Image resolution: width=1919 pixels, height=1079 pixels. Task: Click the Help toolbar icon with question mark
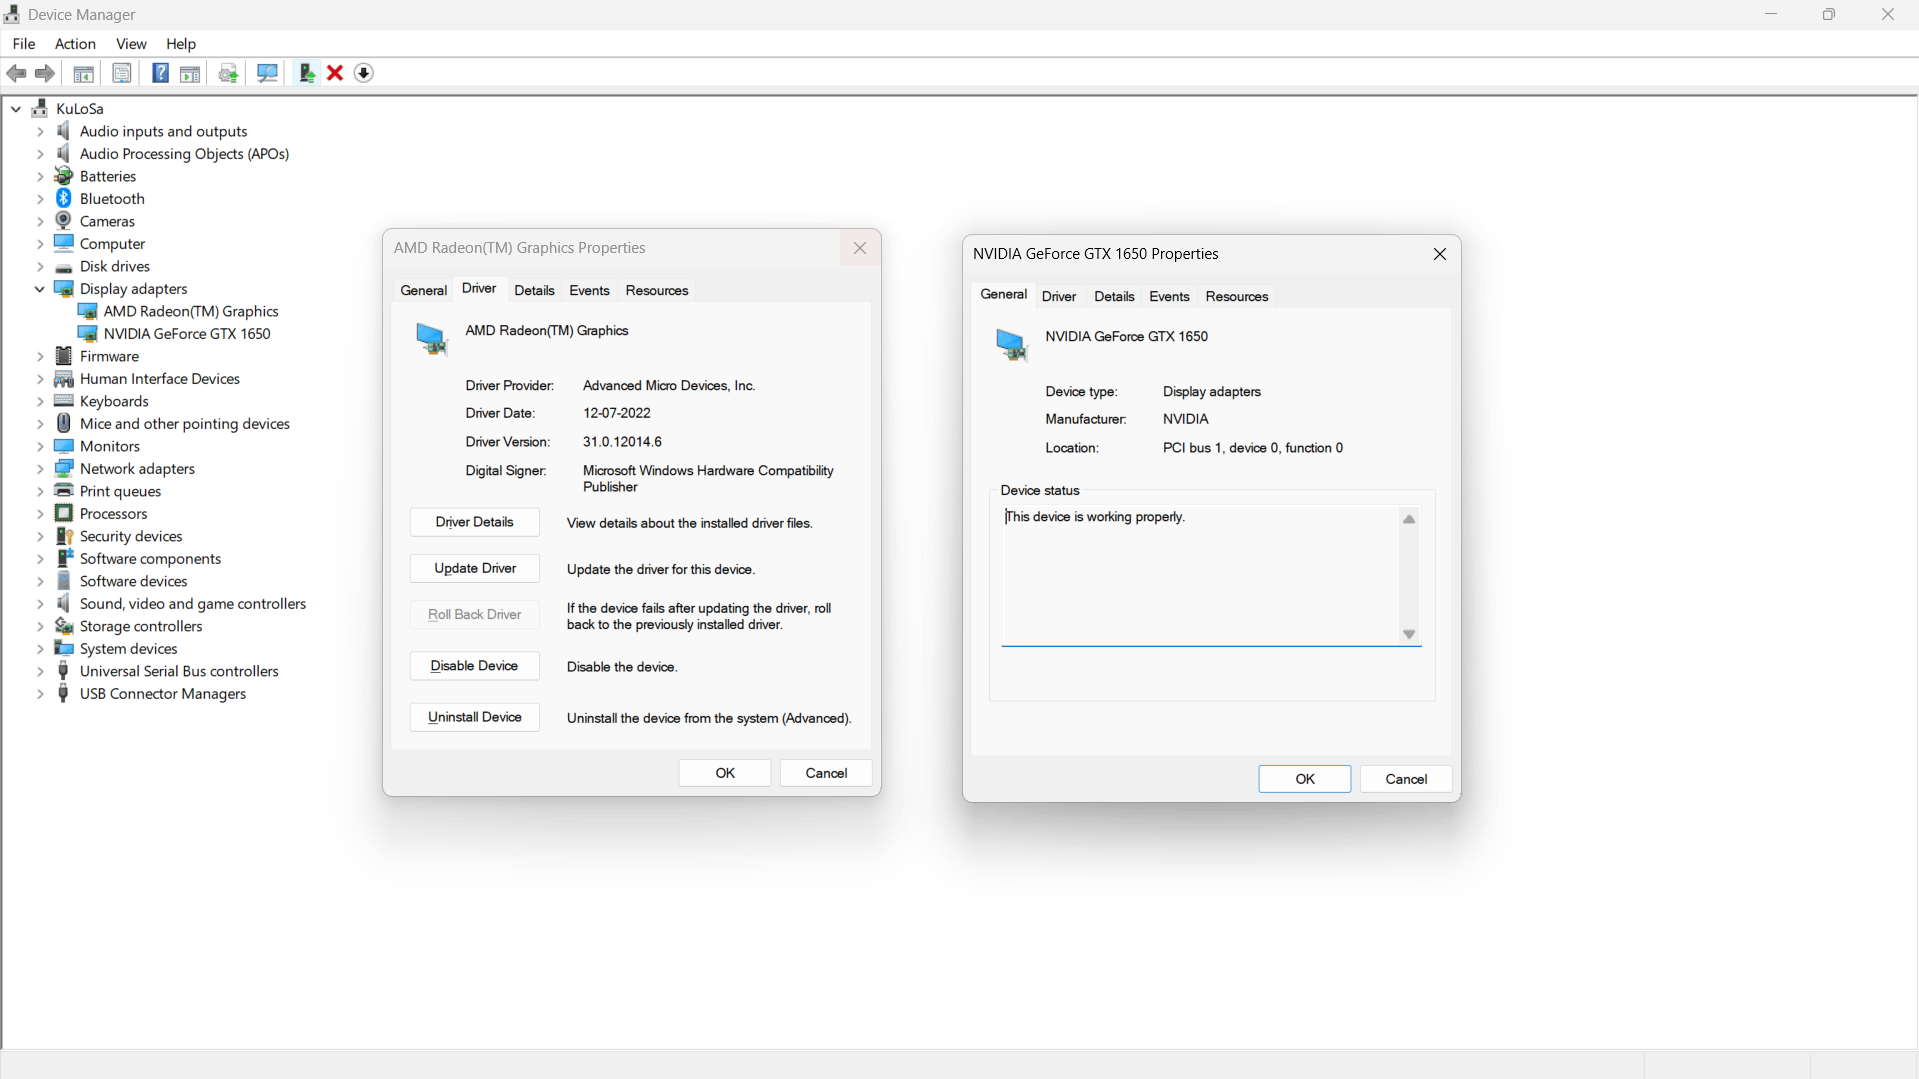click(x=160, y=73)
